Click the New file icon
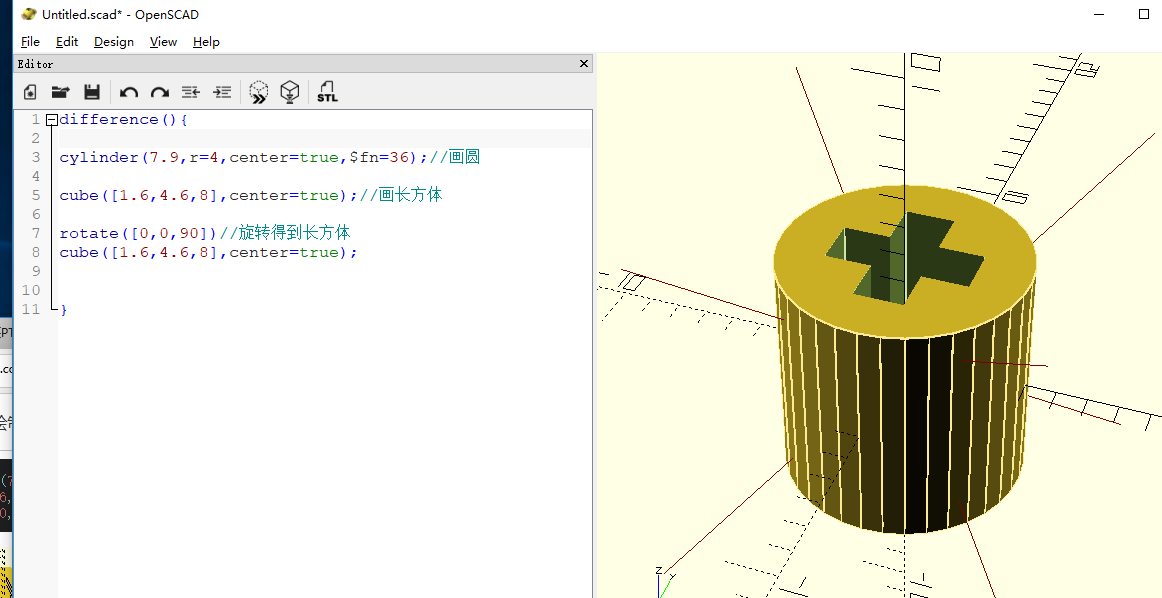Image resolution: width=1162 pixels, height=598 pixels. (30, 92)
